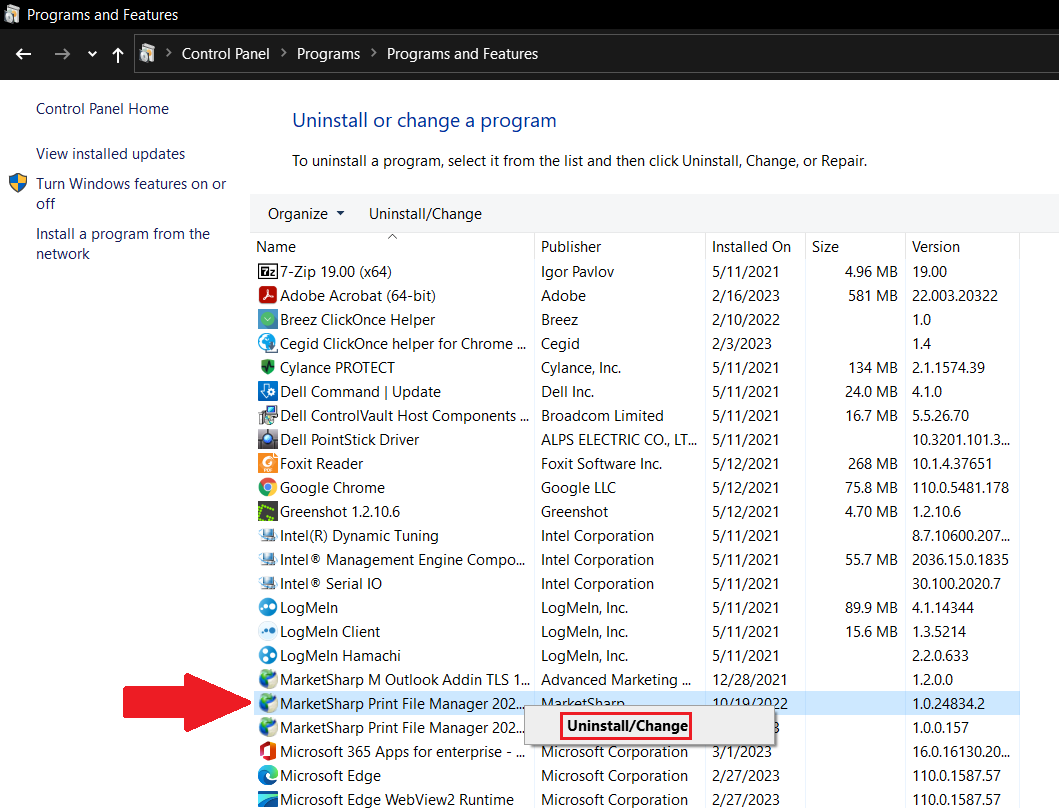Image resolution: width=1059 pixels, height=808 pixels.
Task: Open the recent locations dropdown arrow
Action: click(x=93, y=55)
